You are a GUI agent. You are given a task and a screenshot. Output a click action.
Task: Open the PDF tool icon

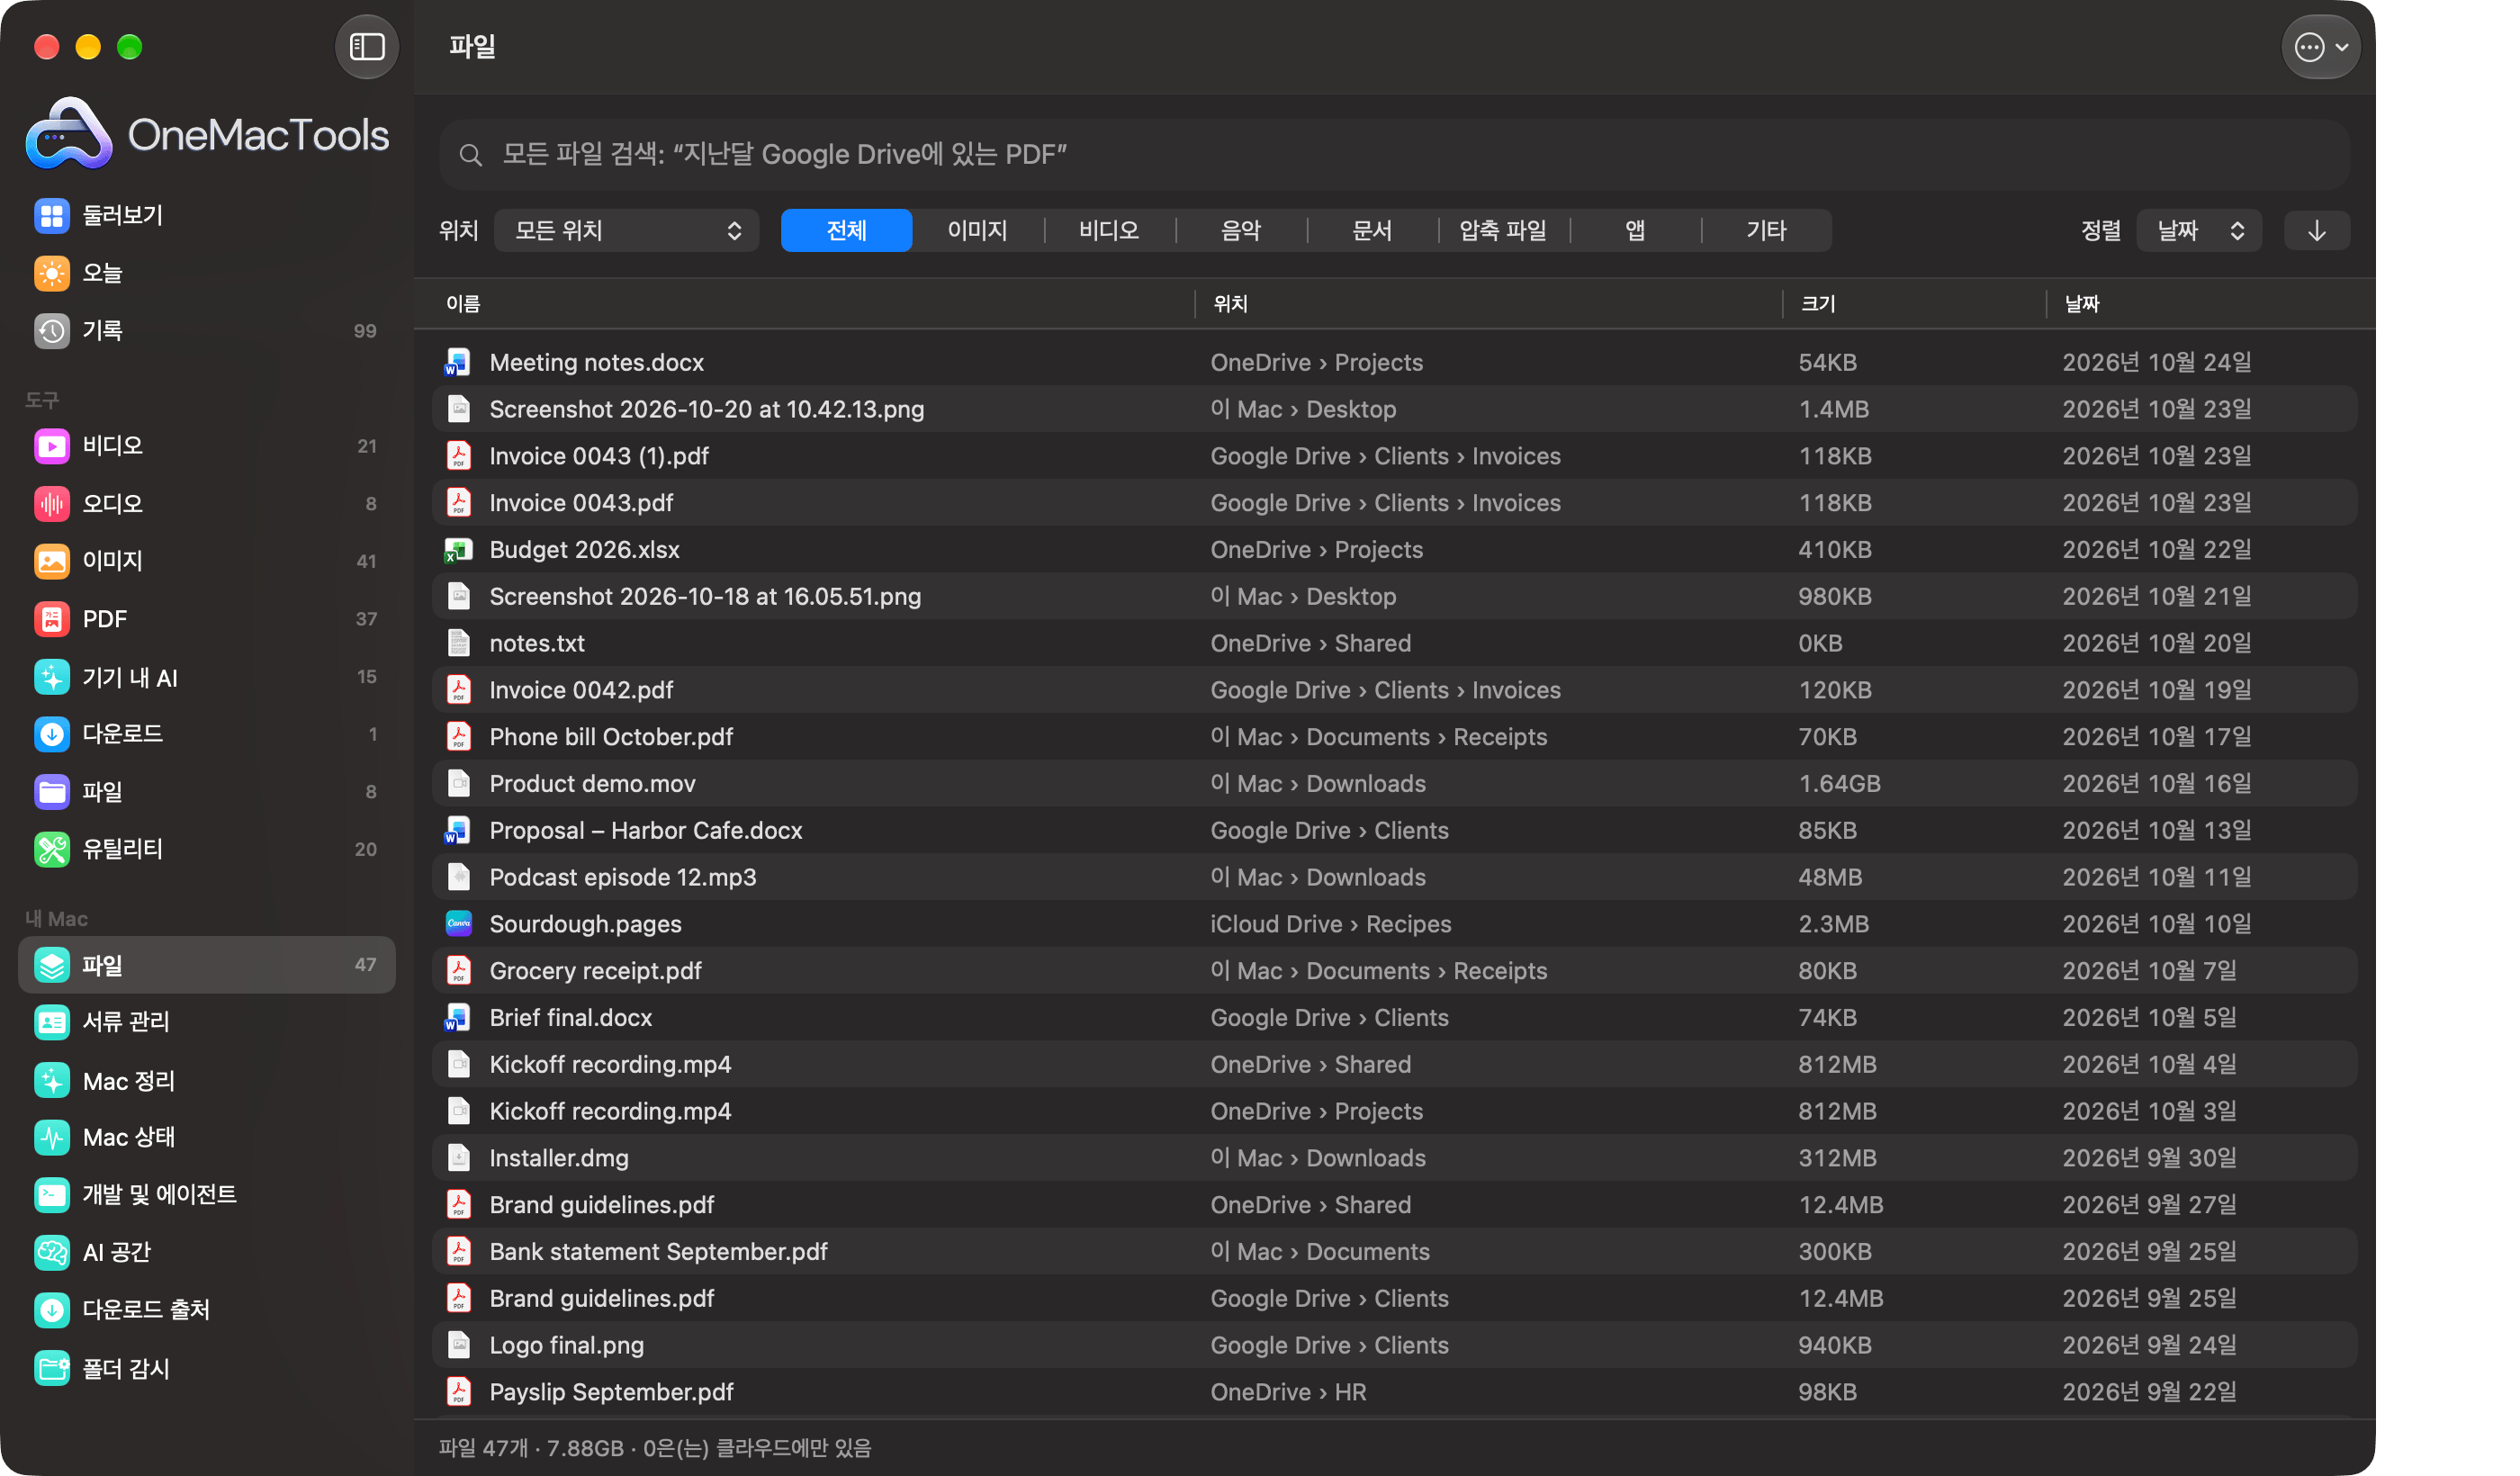(52, 619)
